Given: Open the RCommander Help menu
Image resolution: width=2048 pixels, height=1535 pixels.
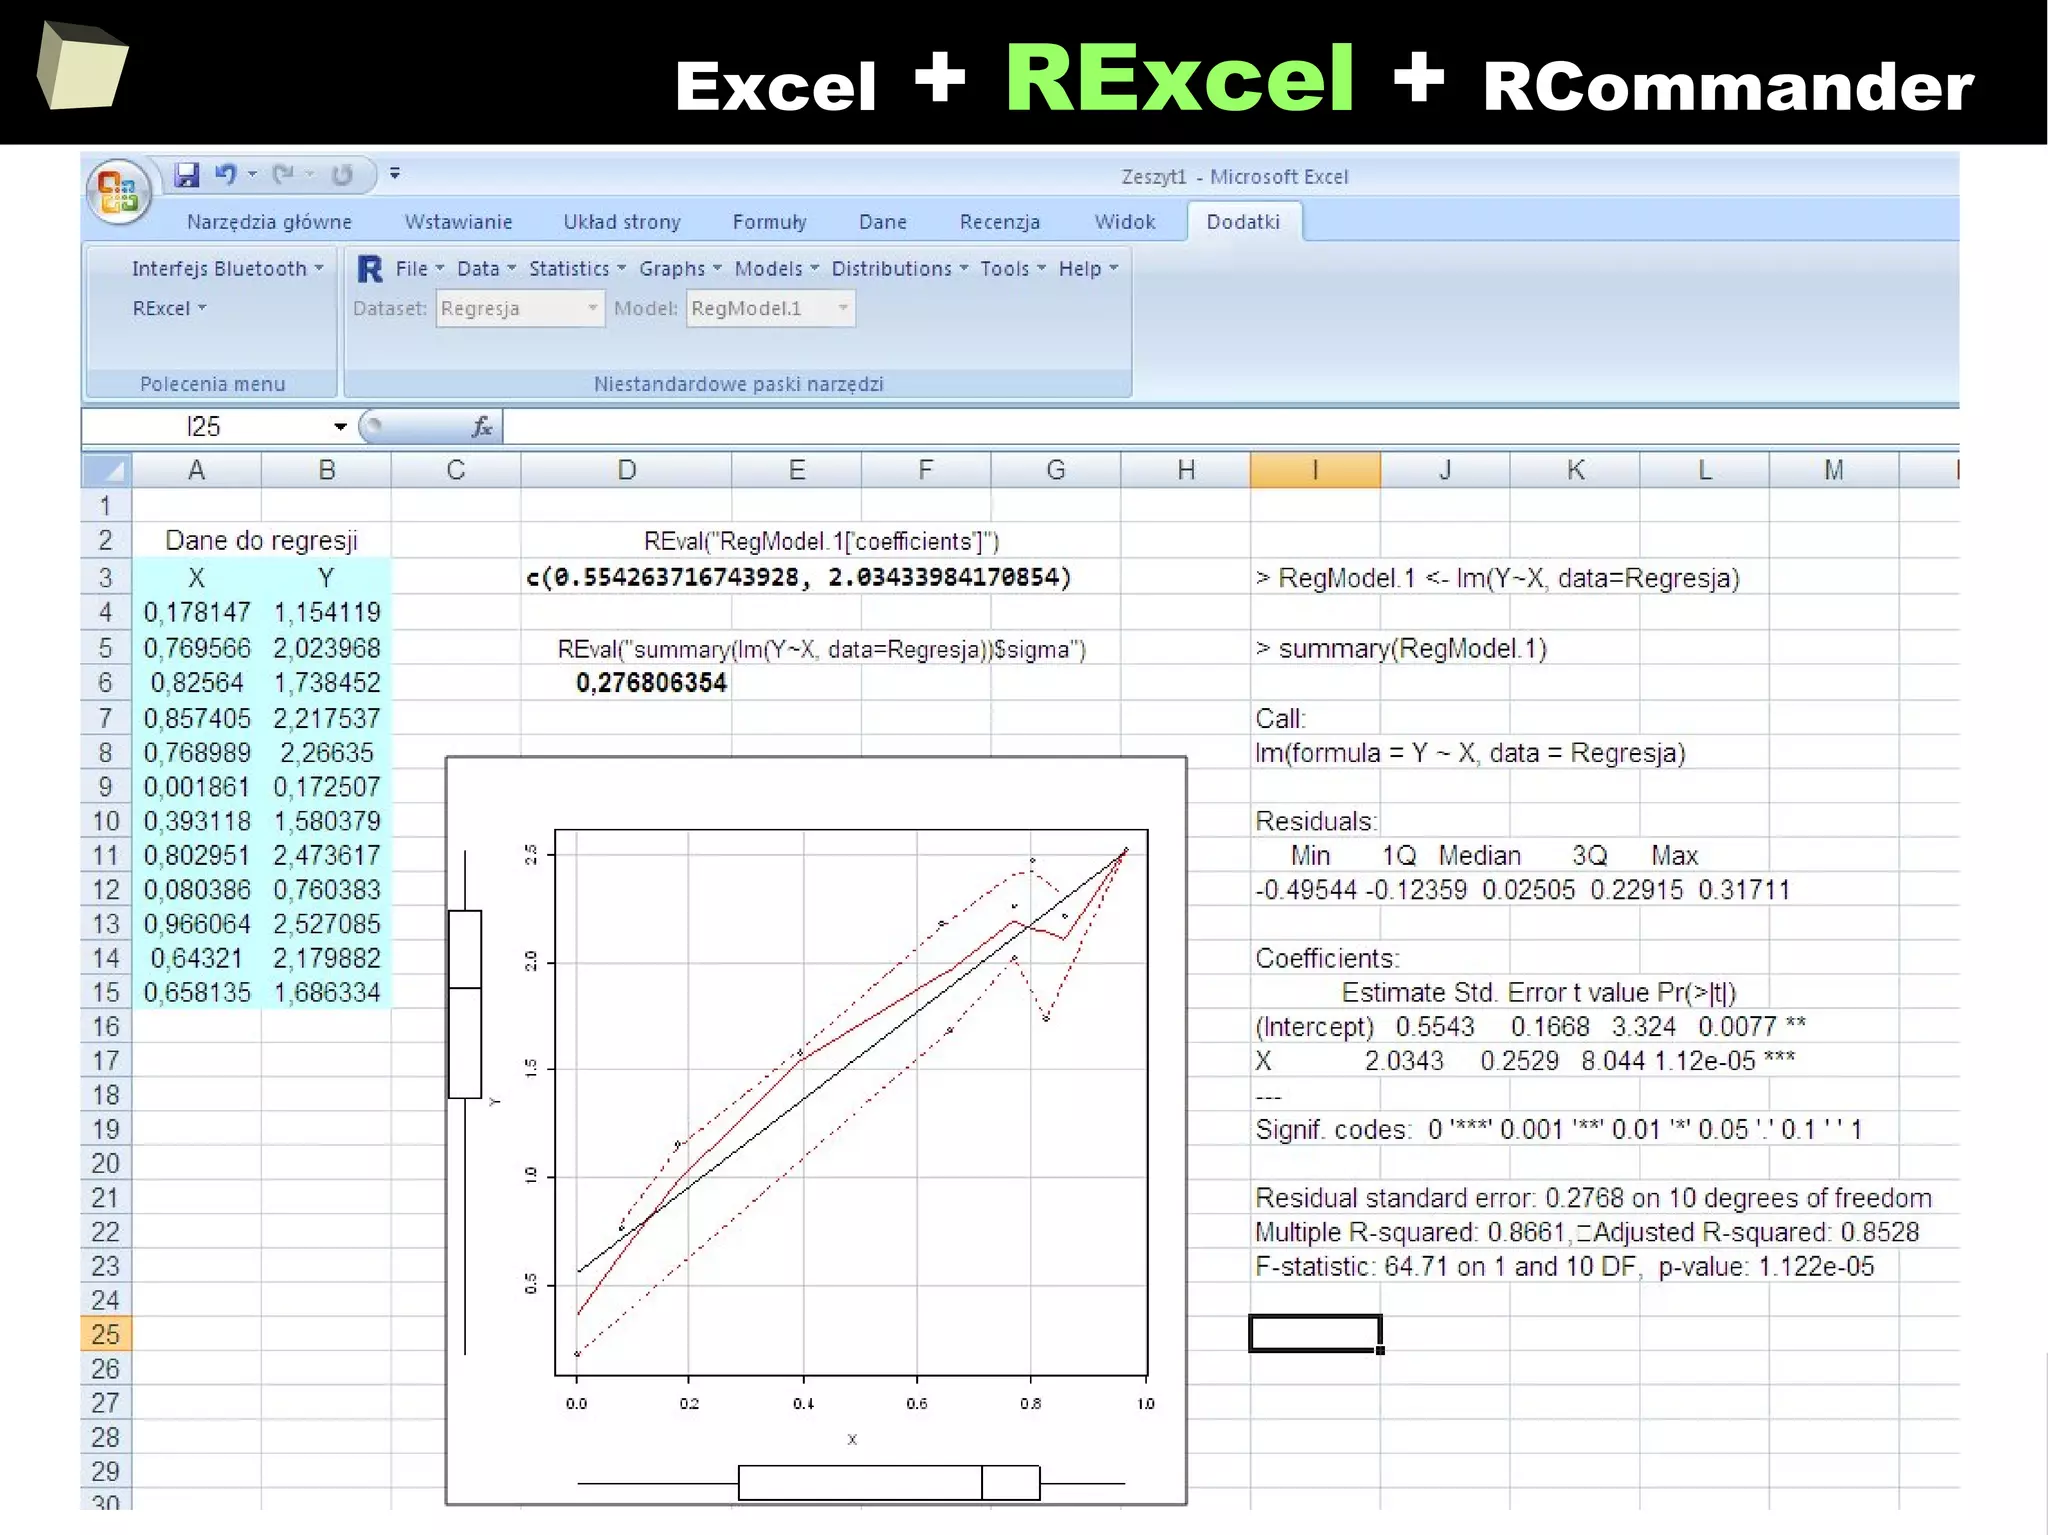Looking at the screenshot, I should coord(1088,269).
